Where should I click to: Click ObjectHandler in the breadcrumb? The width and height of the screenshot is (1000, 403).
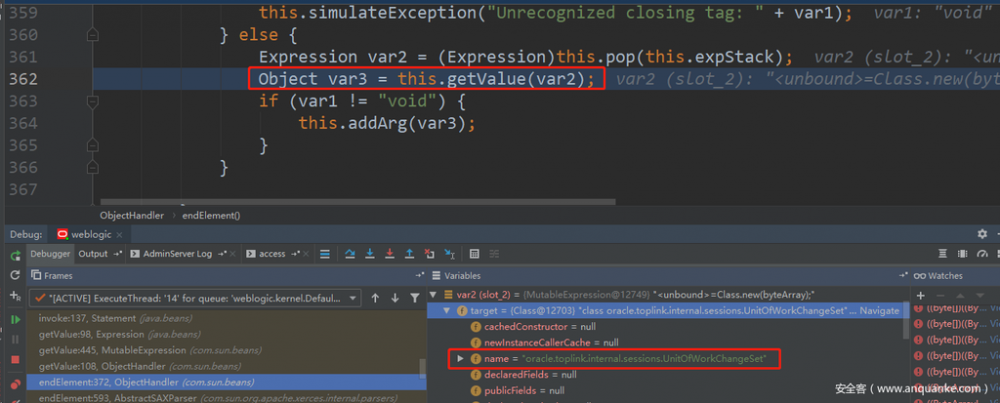click(131, 216)
